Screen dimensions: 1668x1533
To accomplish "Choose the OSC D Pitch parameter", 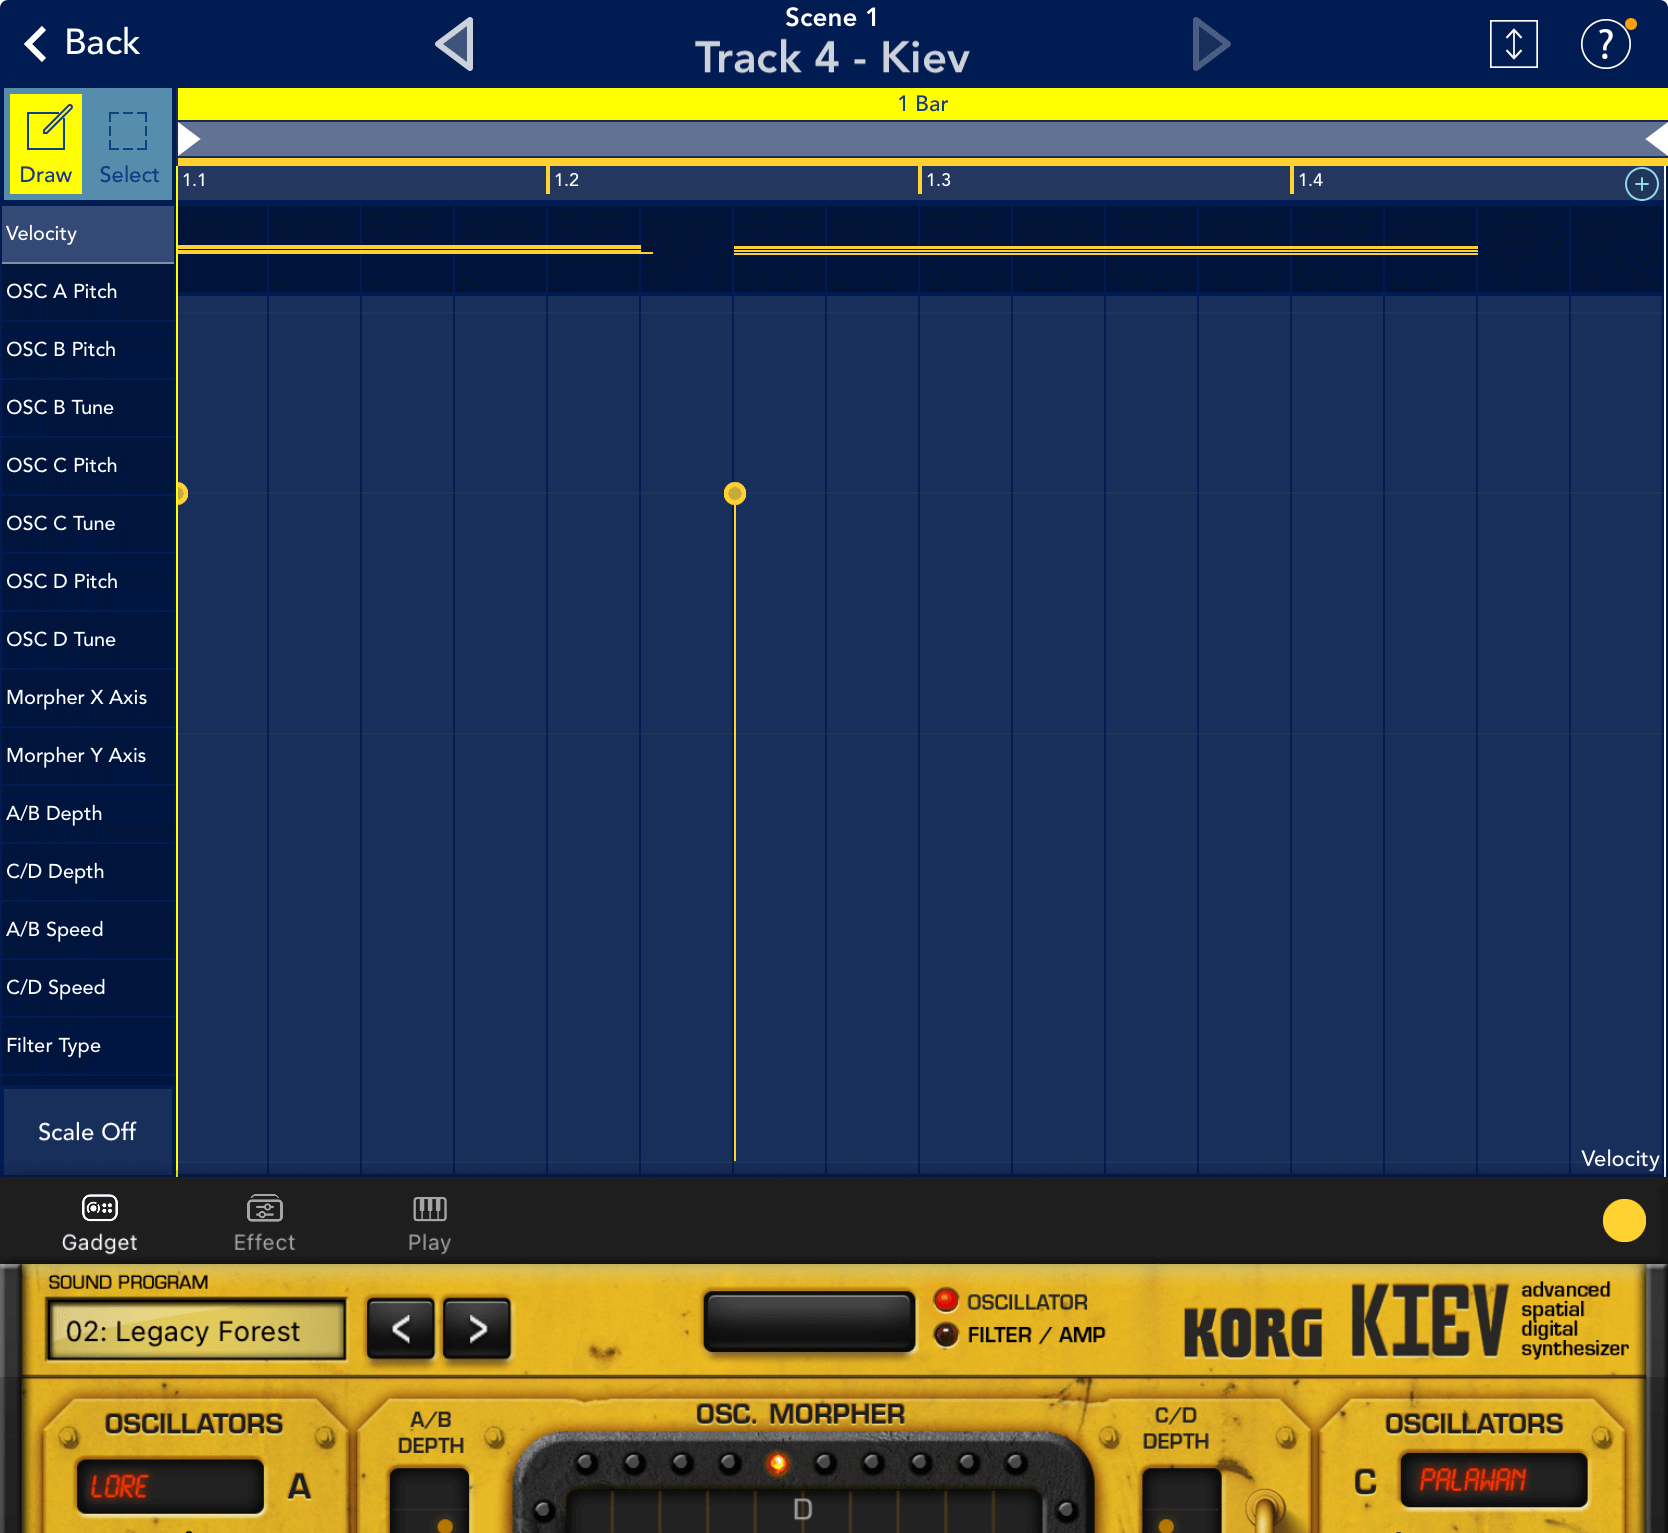I will pos(87,582).
